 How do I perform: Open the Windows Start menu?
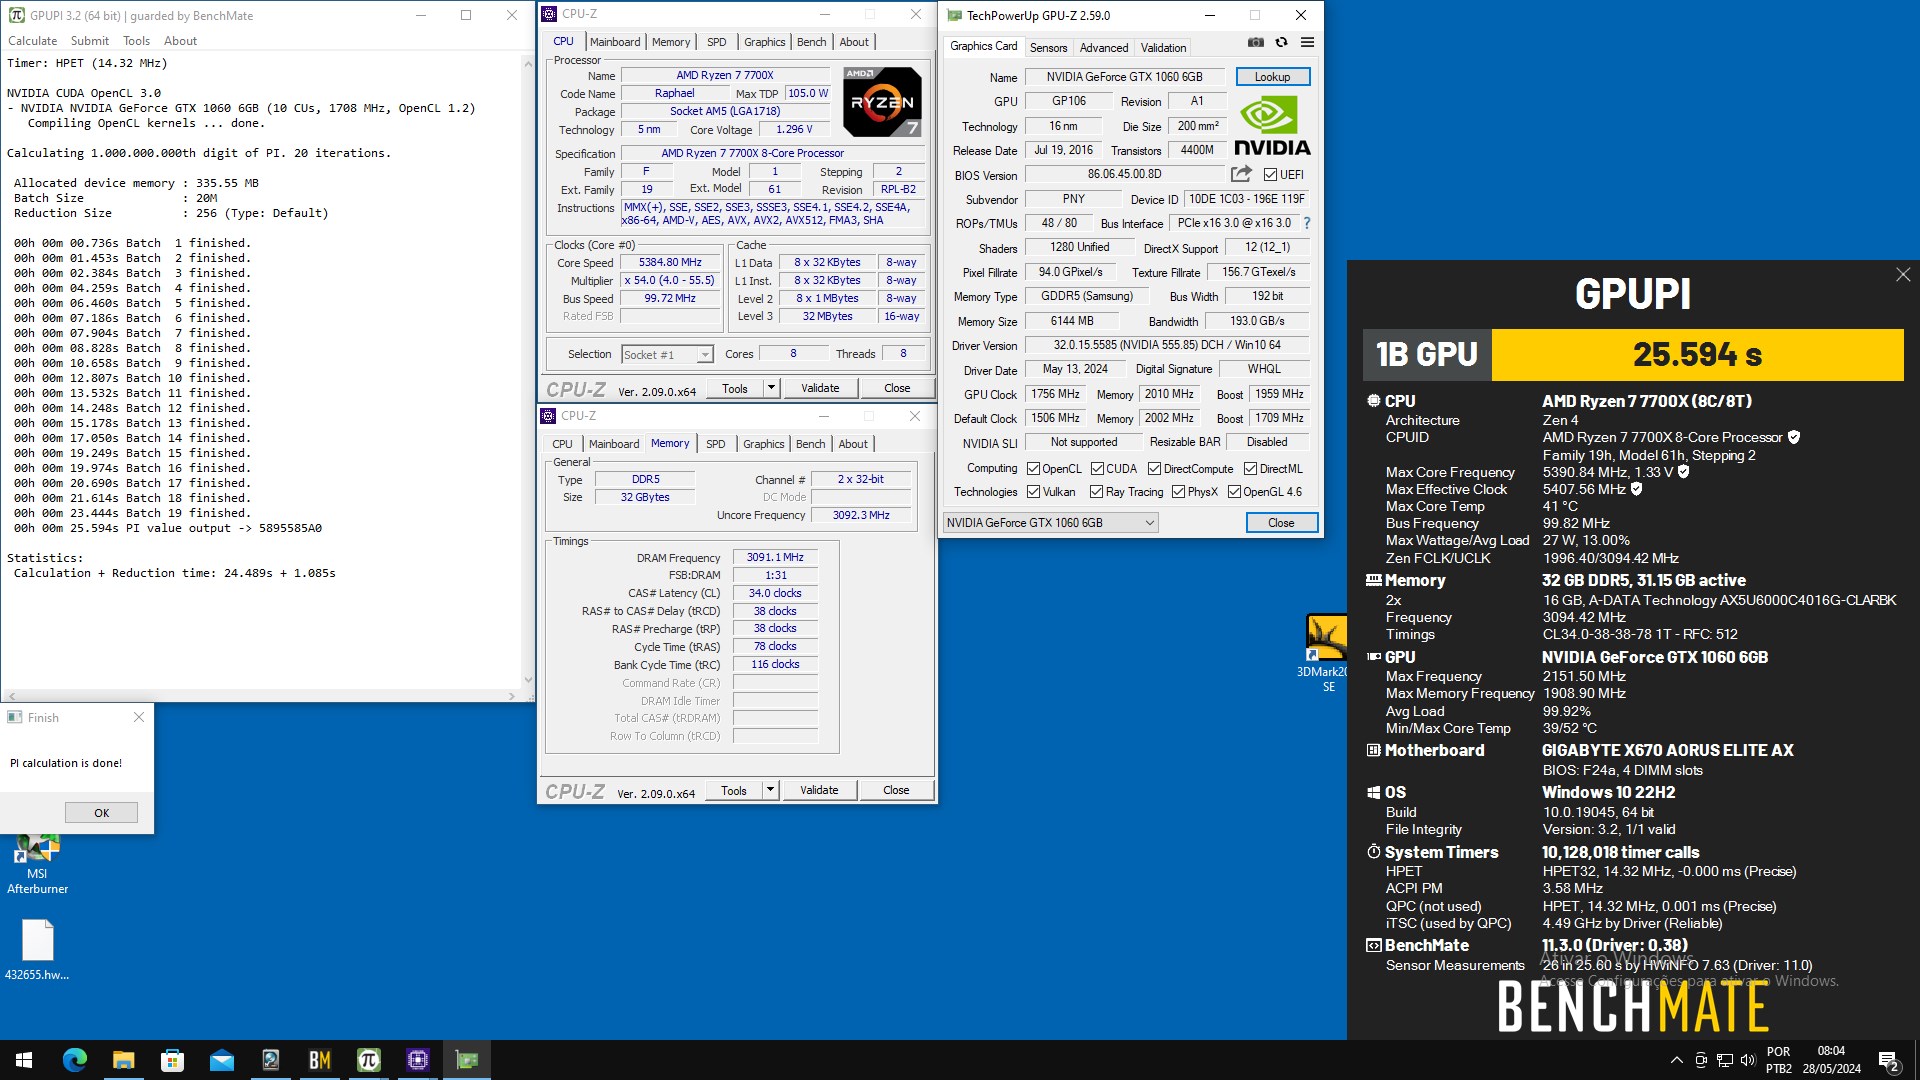[24, 1060]
